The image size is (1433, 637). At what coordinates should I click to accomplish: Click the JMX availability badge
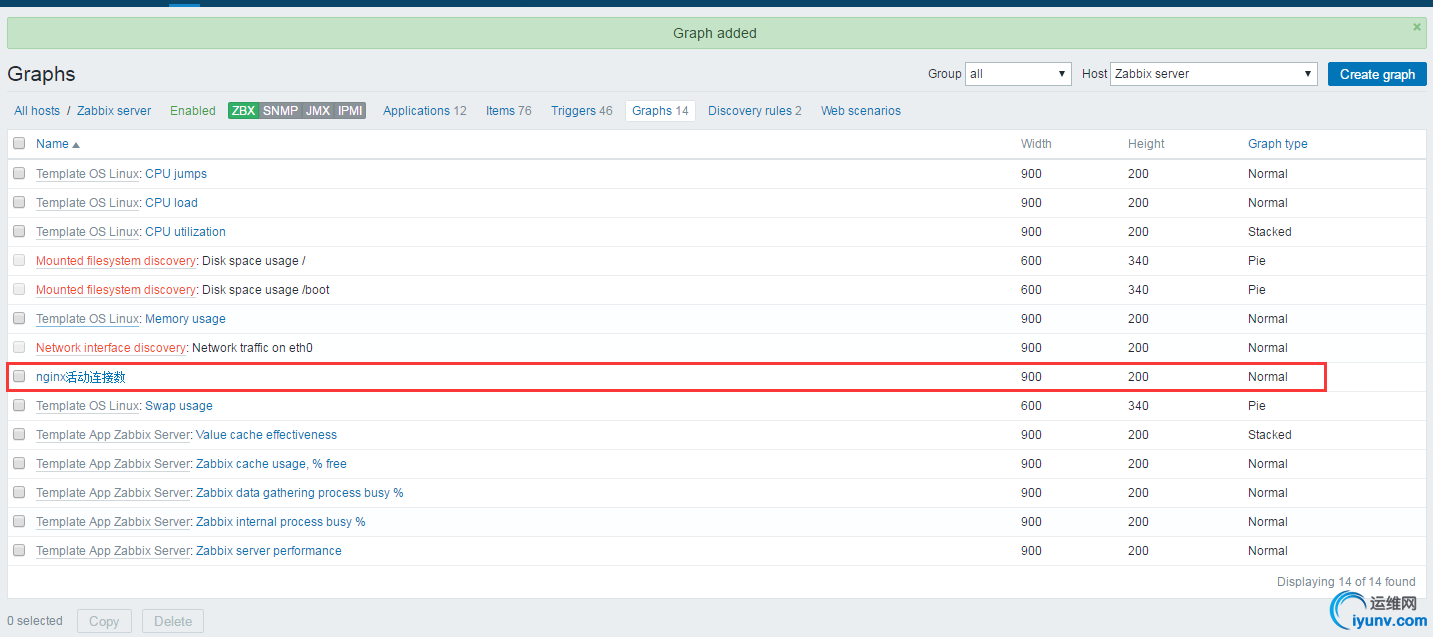317,111
